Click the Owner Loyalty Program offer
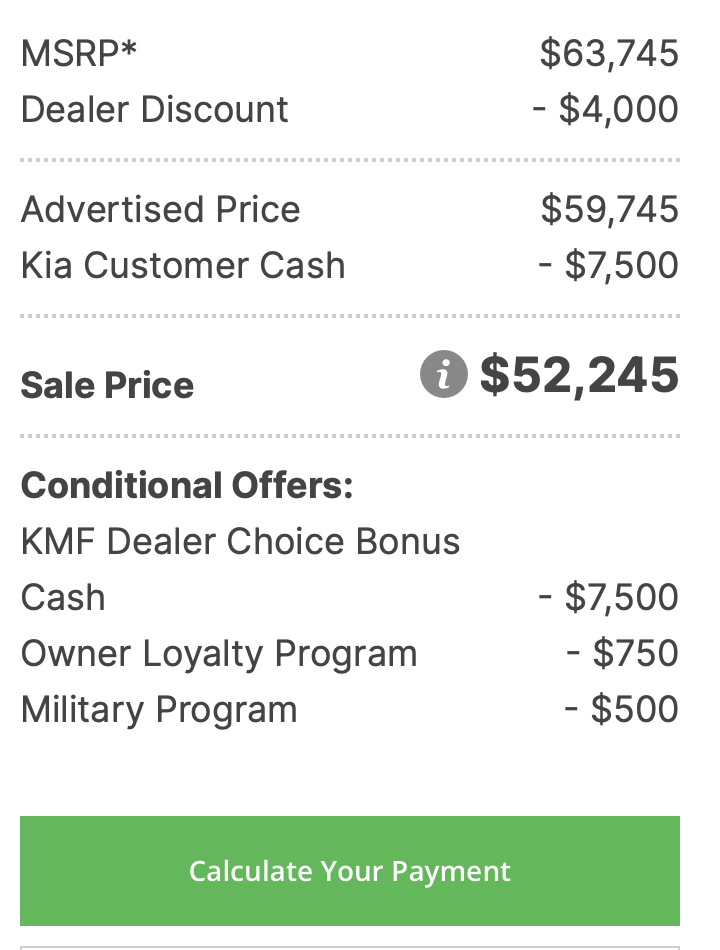Image resolution: width=720 pixels, height=950 pixels. pyautogui.click(x=219, y=654)
